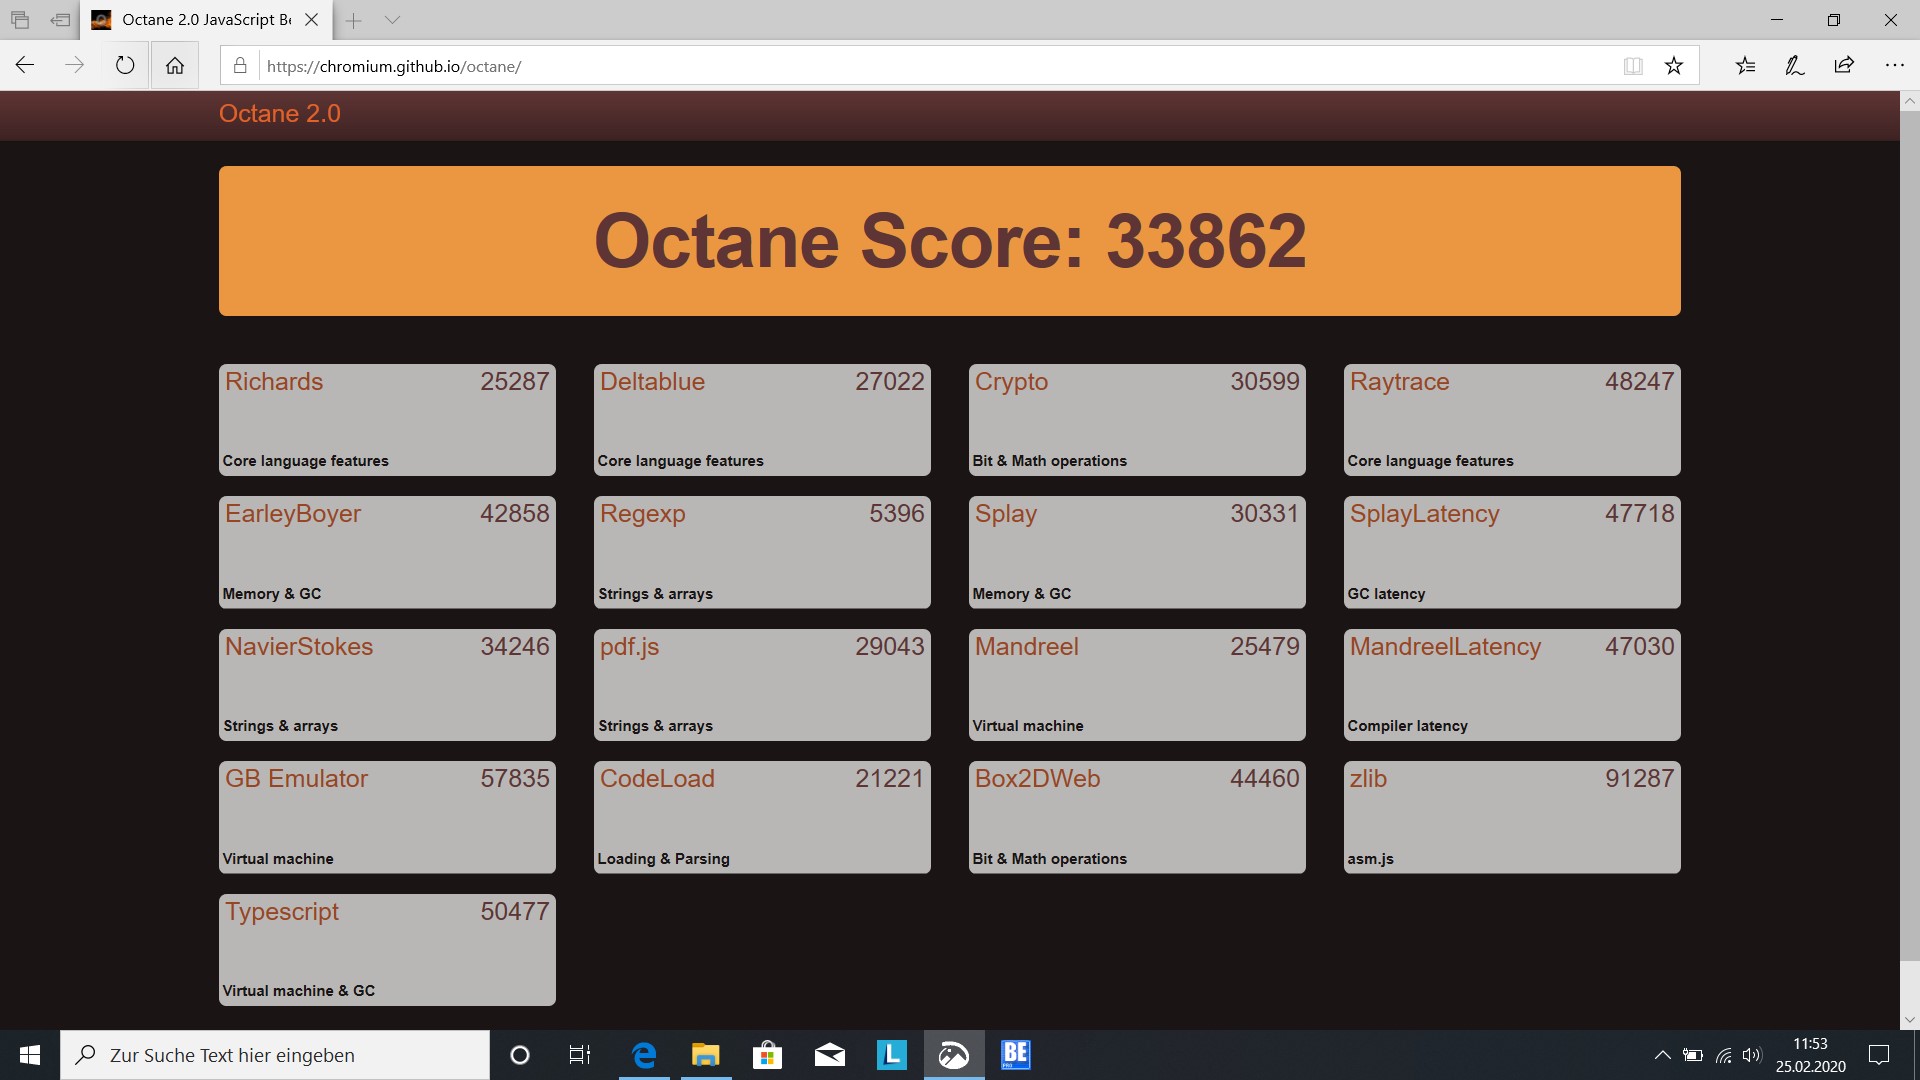Image resolution: width=1920 pixels, height=1080 pixels.
Task: Click the GB Emulator benchmark title
Action: [x=297, y=779]
